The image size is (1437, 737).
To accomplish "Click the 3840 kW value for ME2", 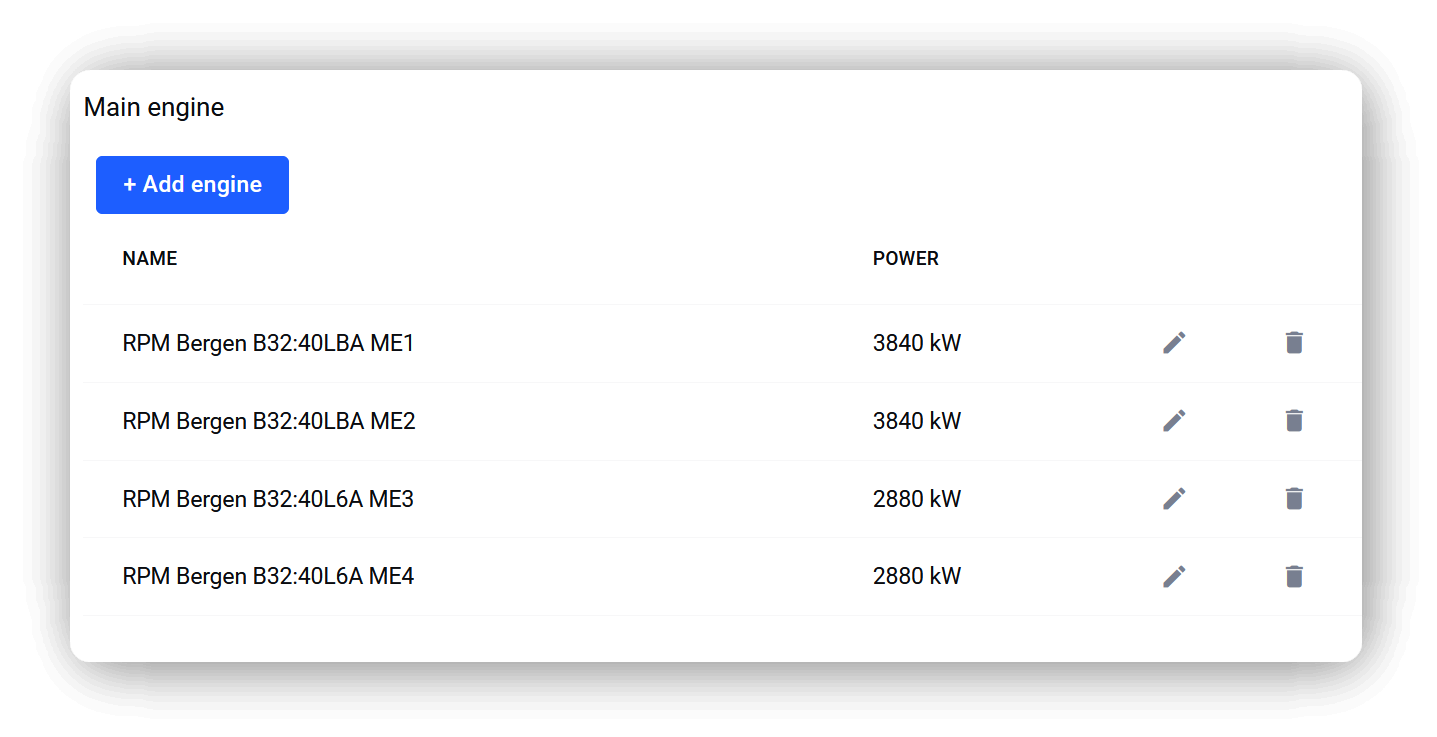I will (917, 422).
